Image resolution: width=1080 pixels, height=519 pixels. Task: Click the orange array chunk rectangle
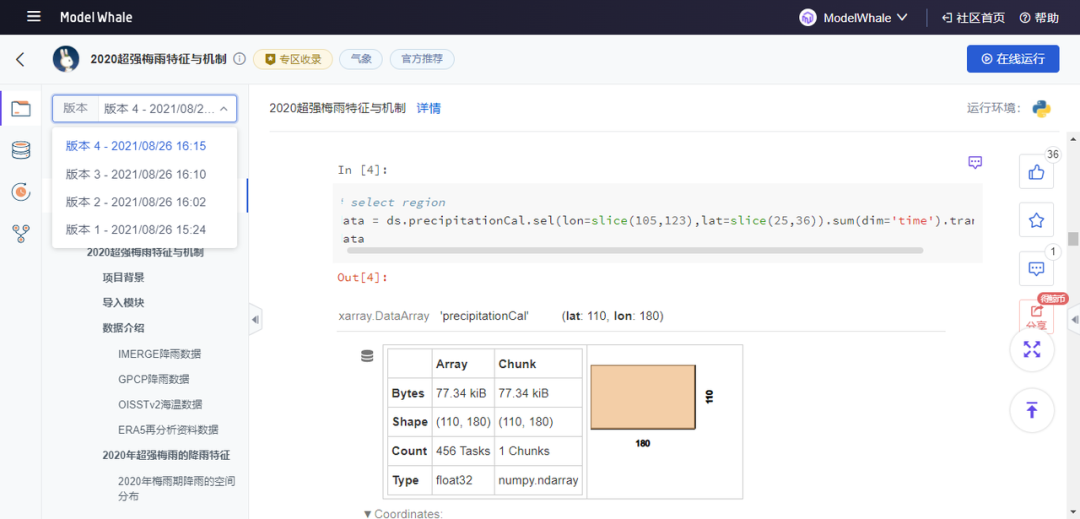coord(643,397)
